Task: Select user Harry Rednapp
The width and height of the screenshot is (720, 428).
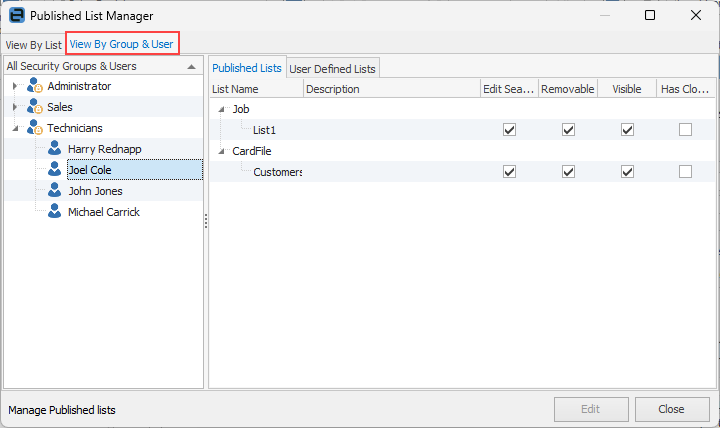Action: click(x=104, y=149)
